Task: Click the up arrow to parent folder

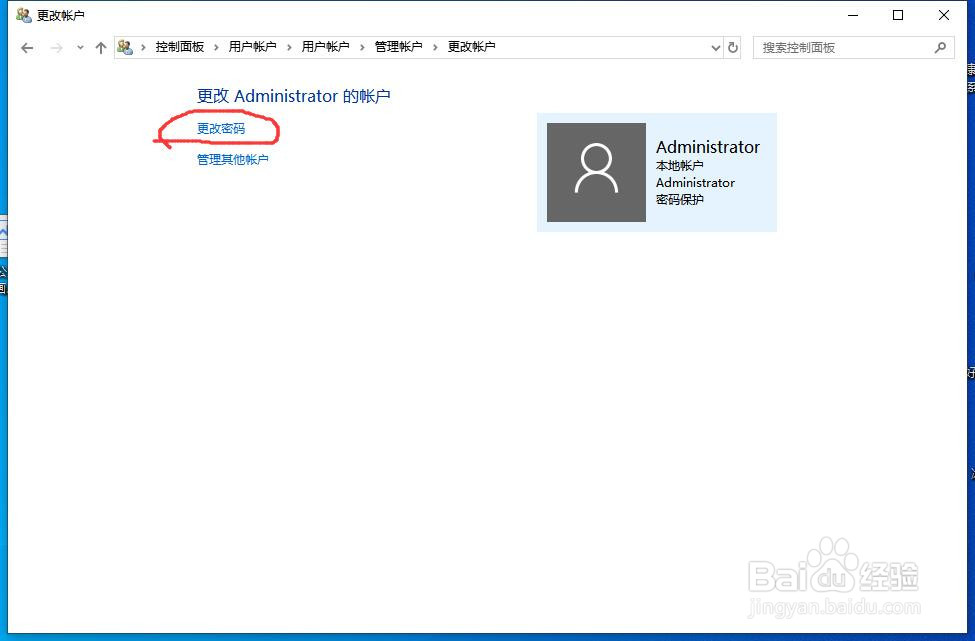Action: (100, 47)
